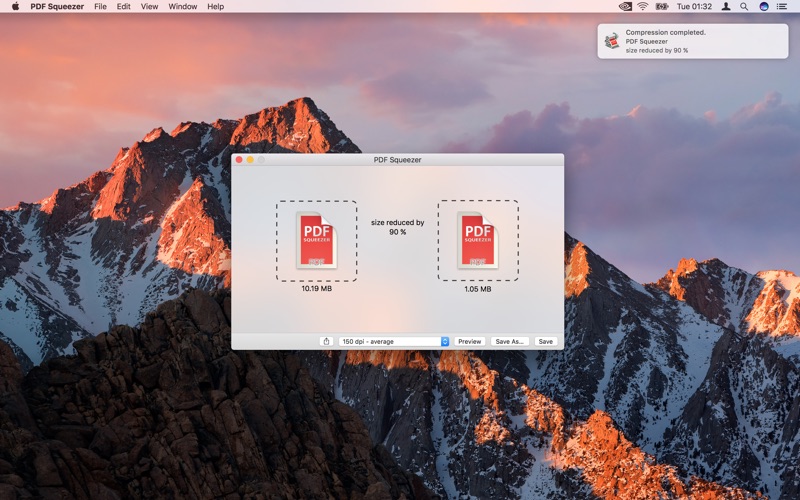The image size is (800, 500).
Task: Open the File menu
Action: point(100,6)
